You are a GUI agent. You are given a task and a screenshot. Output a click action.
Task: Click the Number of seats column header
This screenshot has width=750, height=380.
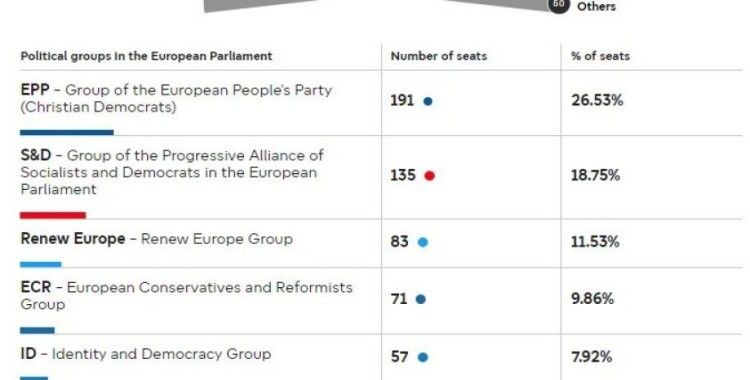tap(439, 56)
